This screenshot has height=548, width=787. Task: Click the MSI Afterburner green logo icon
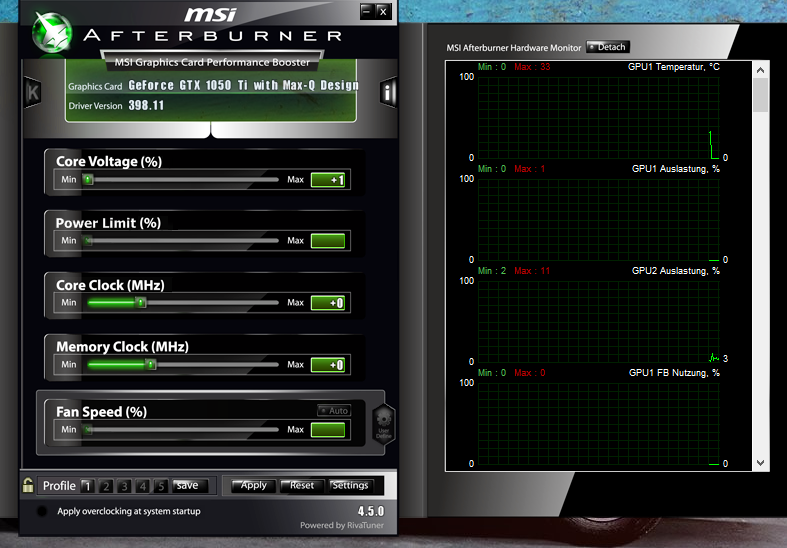[x=52, y=33]
